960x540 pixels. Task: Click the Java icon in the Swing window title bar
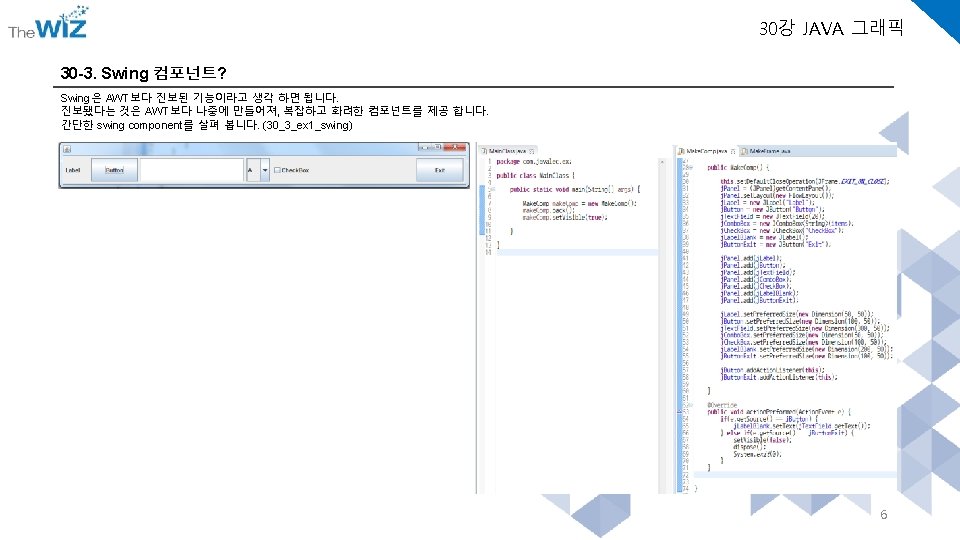tap(67, 149)
